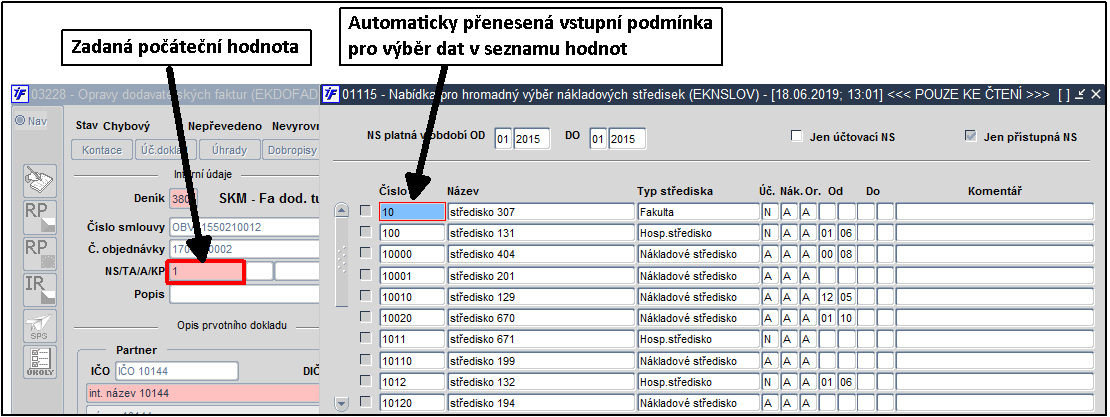Click the empty Popis input field

pyautogui.click(x=244, y=293)
